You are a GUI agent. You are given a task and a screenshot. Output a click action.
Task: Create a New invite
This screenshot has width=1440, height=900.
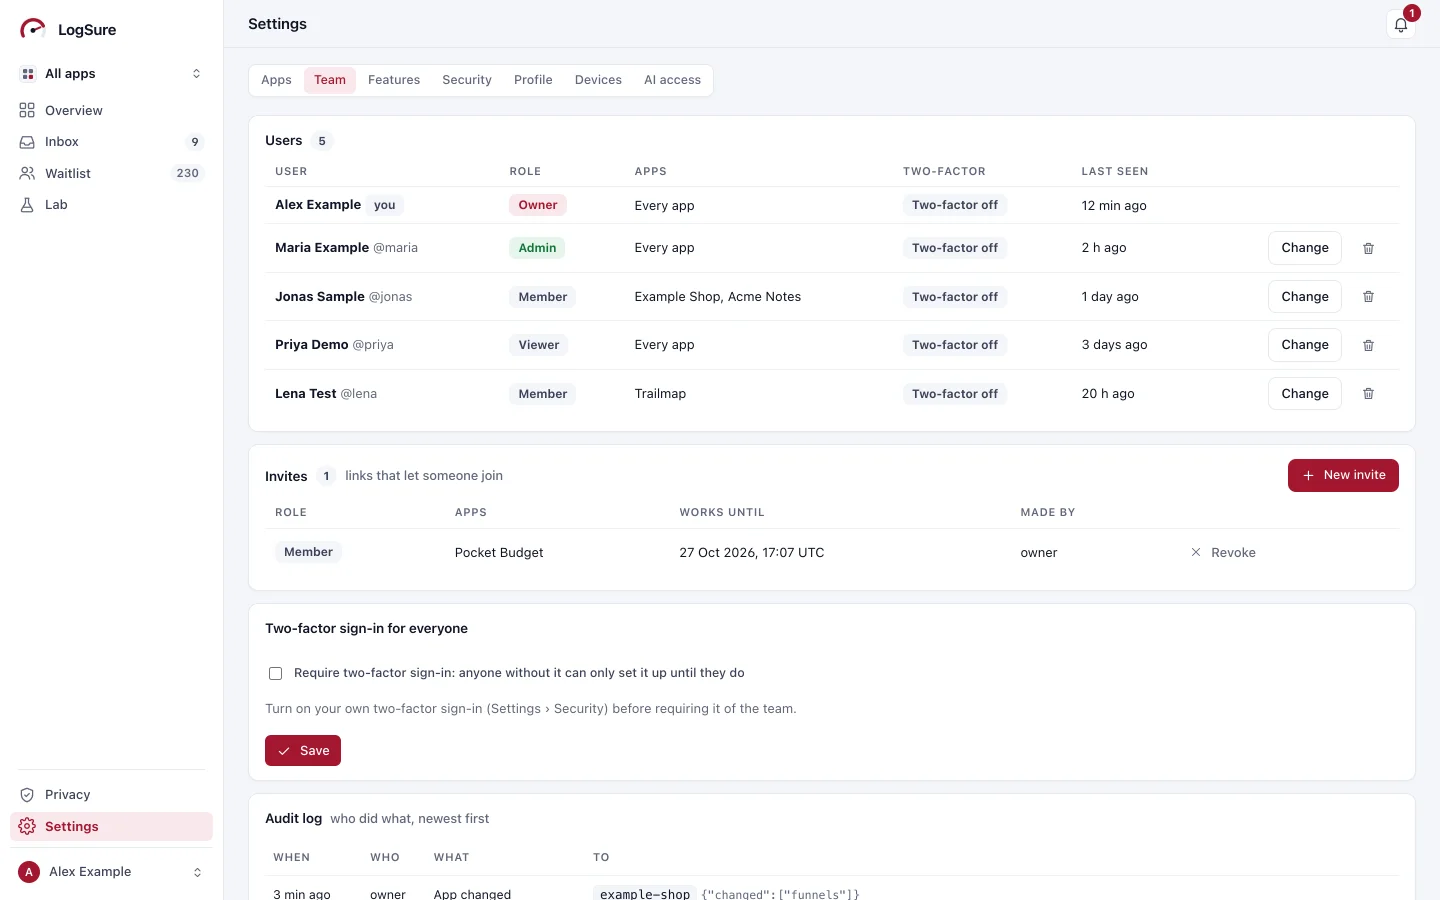[1343, 475]
